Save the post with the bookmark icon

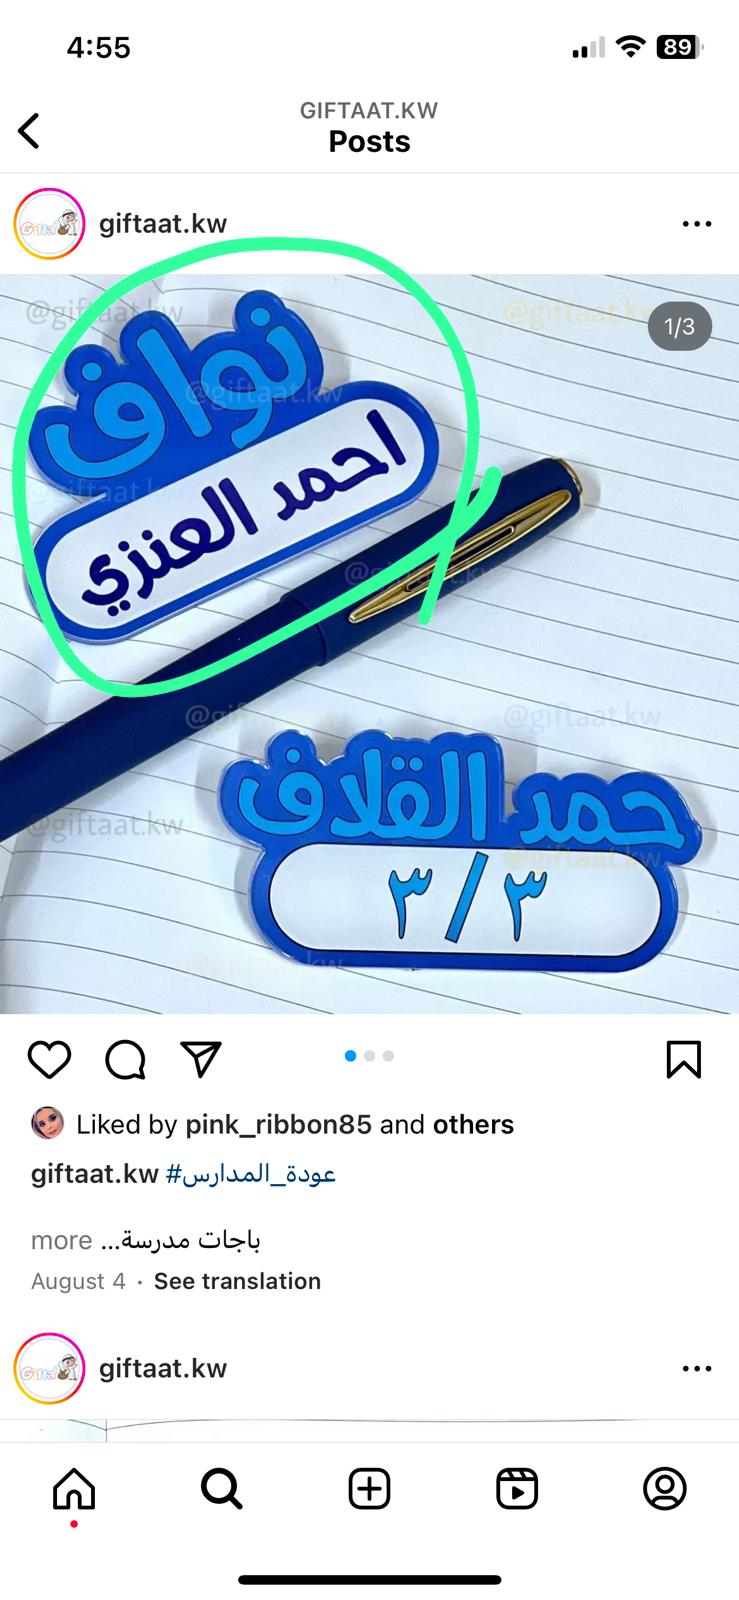pos(684,1059)
